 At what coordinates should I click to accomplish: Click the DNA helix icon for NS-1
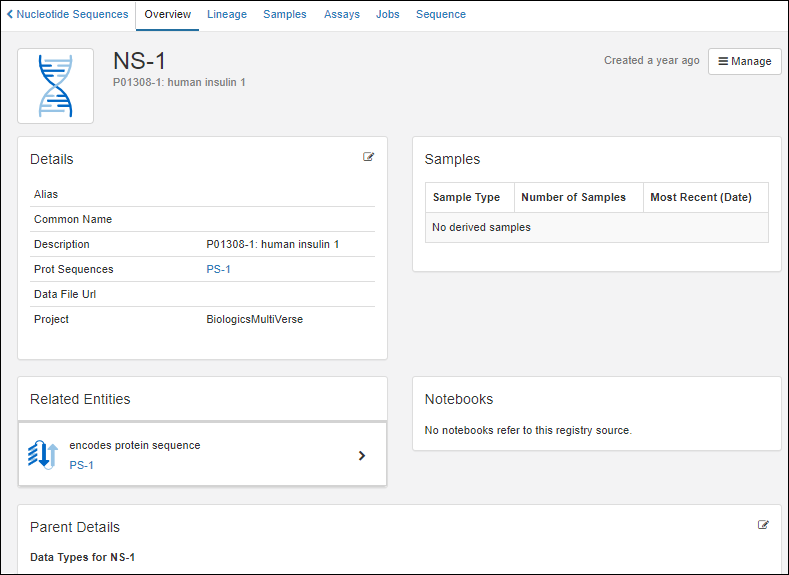[56, 86]
